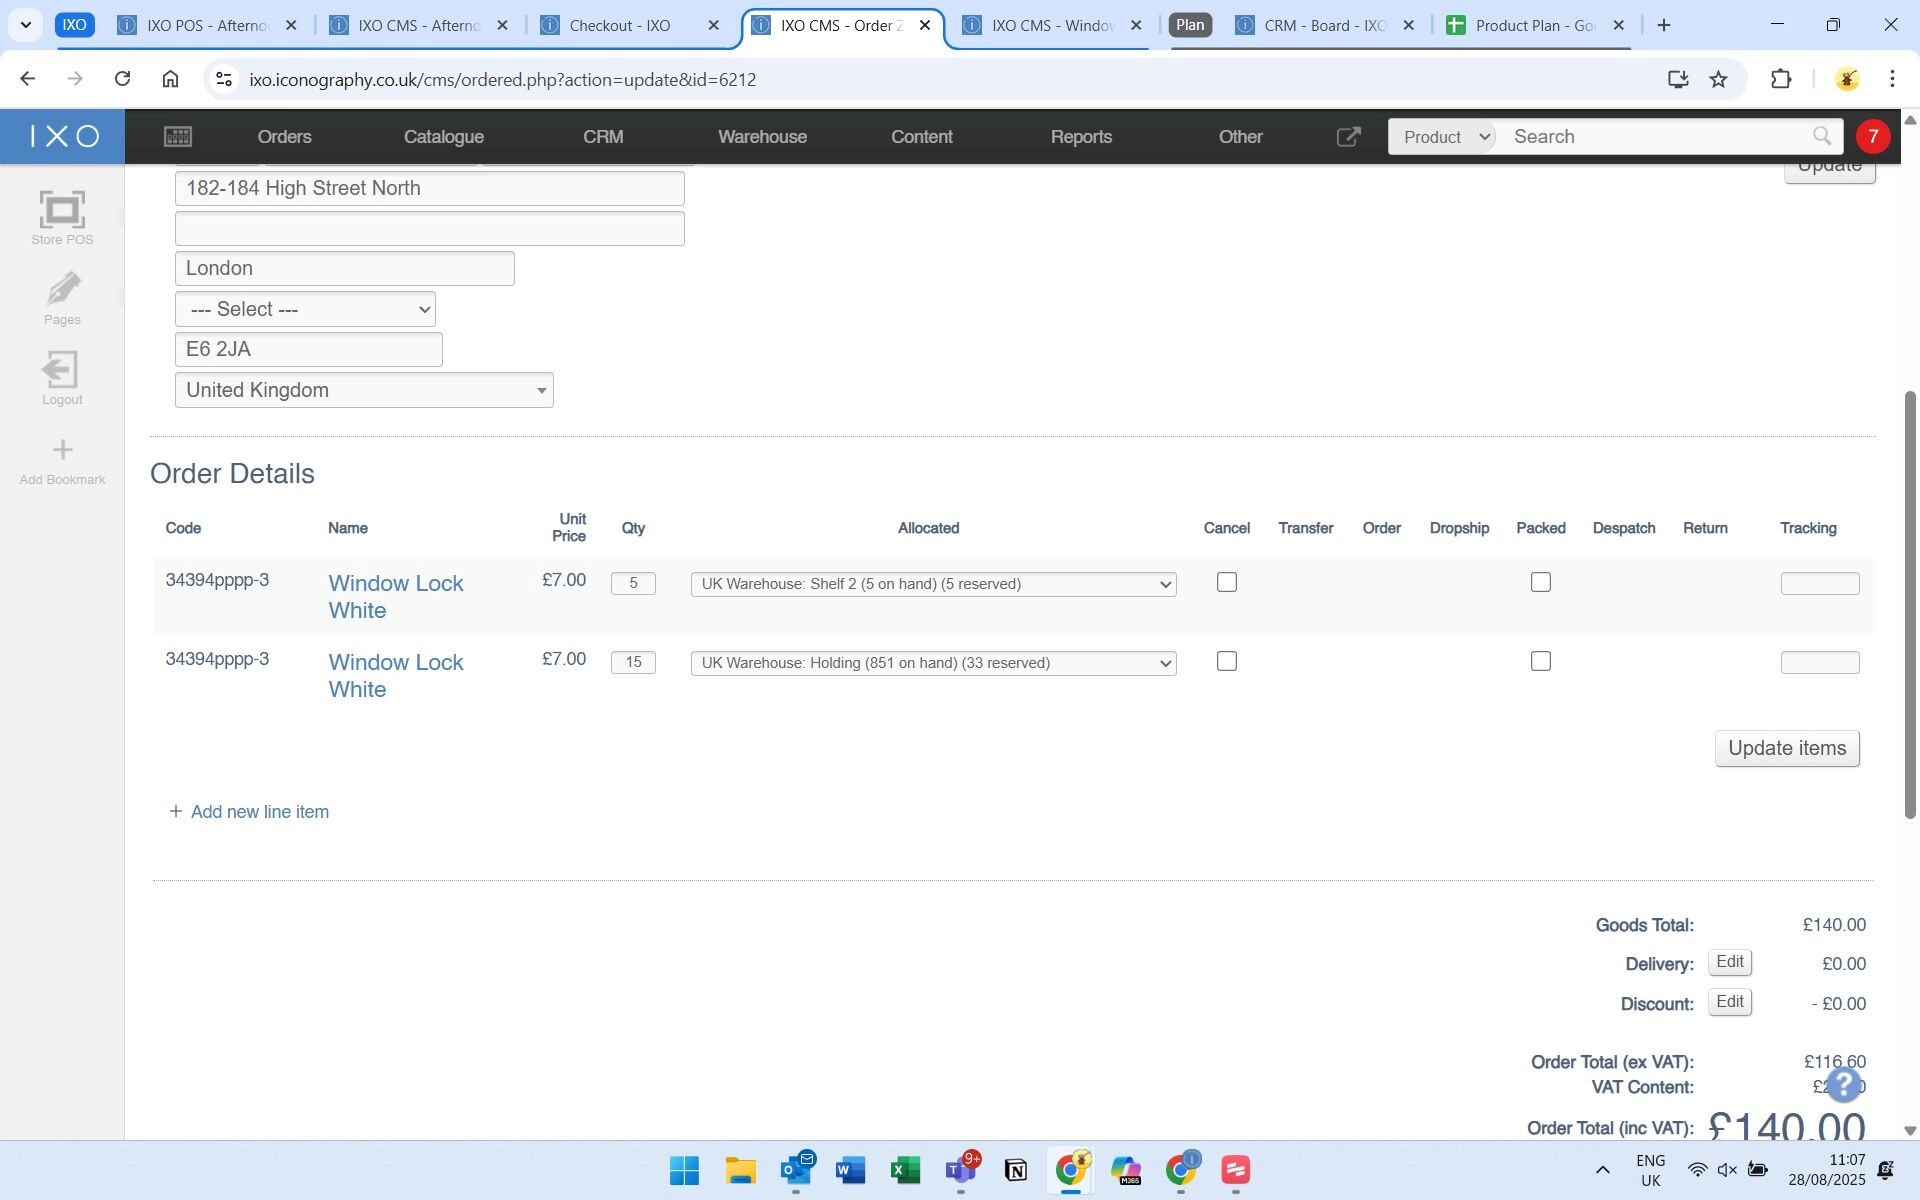Screen dimensions: 1920x1200
Task: Tick Packed checkbox for the 5-quantity Window Lock
Action: click(1540, 582)
